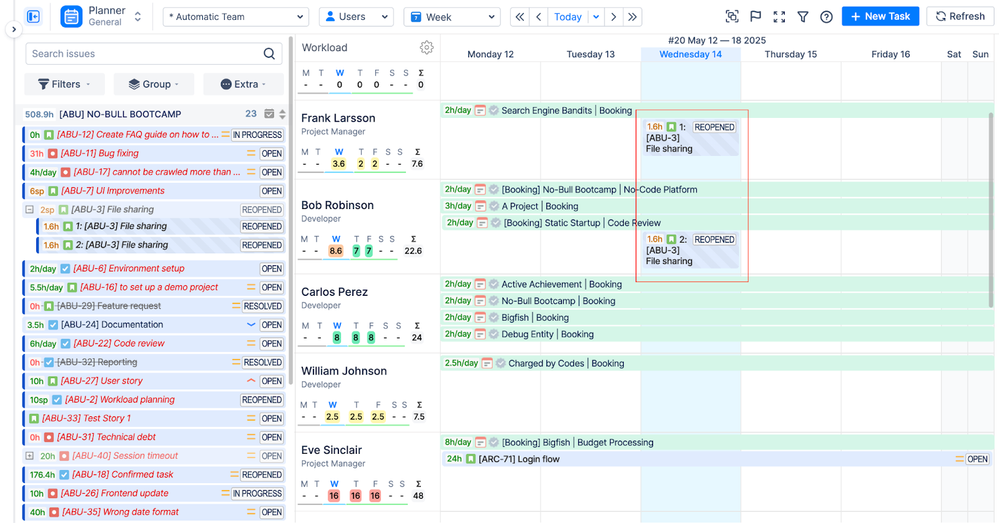Screen dimensions: 999x523
Task: Click the Planner app logo icon
Action: click(x=71, y=17)
